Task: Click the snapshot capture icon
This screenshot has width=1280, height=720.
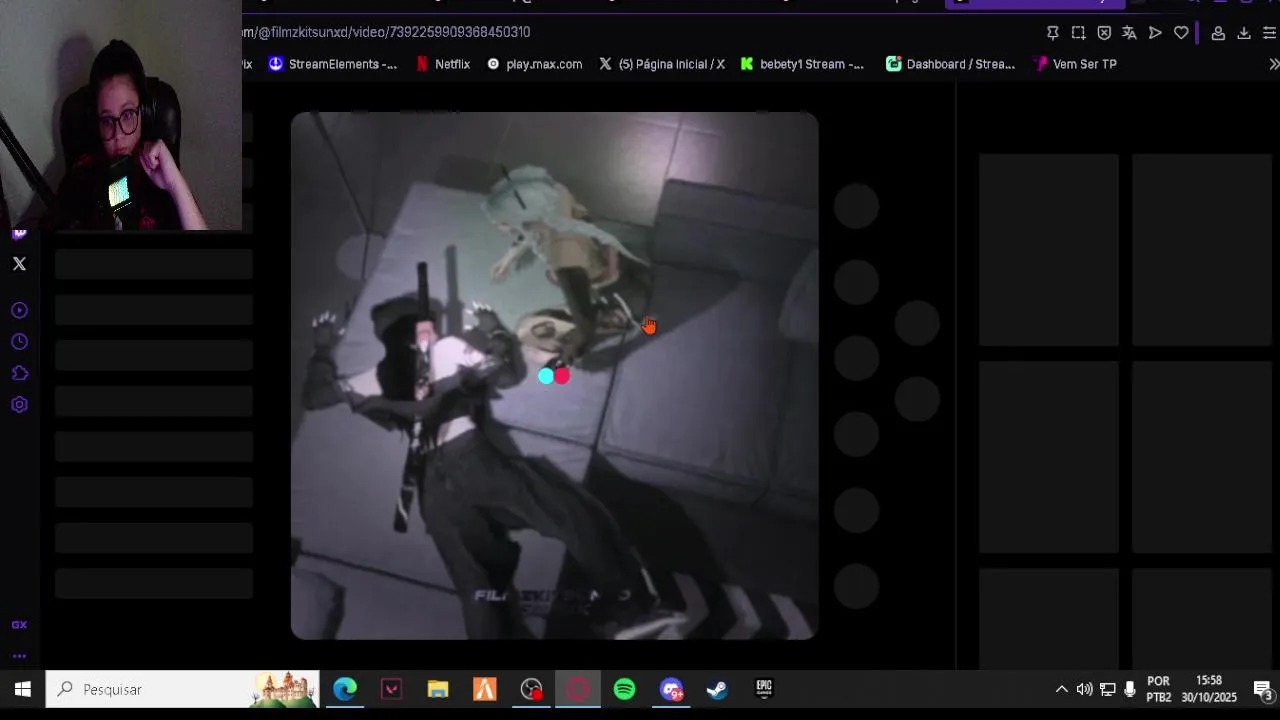Action: (1078, 33)
